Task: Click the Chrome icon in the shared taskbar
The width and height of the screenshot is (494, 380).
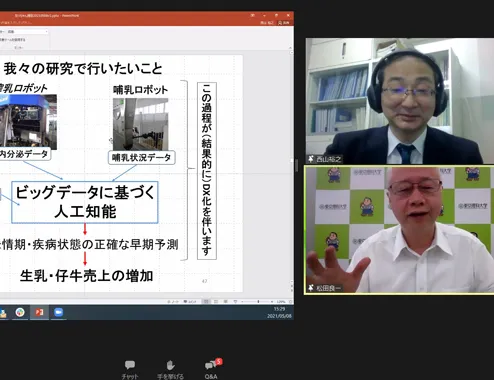Action: 20,312
